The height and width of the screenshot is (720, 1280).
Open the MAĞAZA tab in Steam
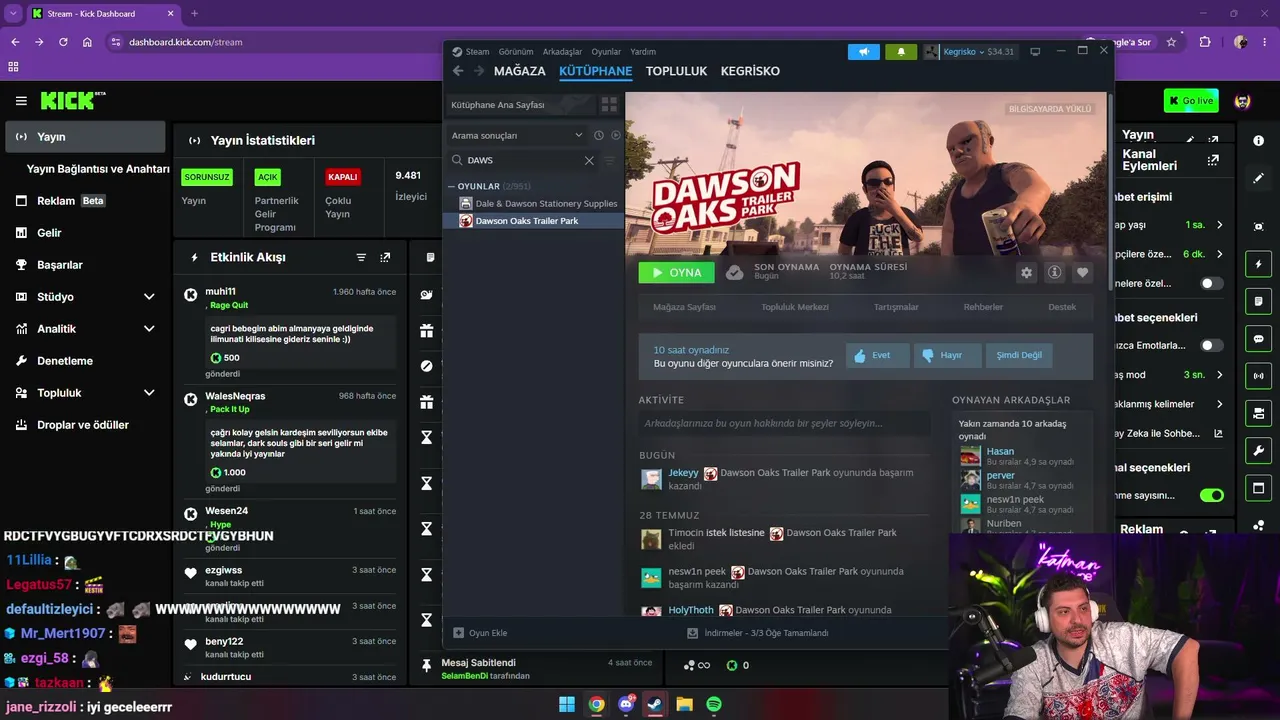[520, 71]
